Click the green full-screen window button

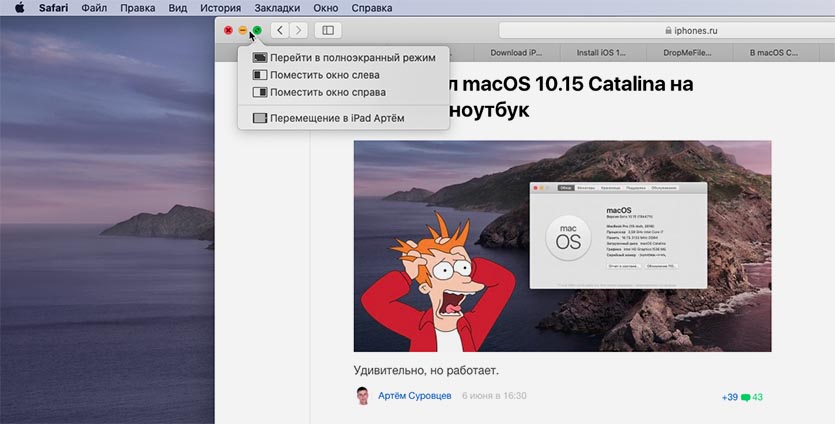pos(257,31)
